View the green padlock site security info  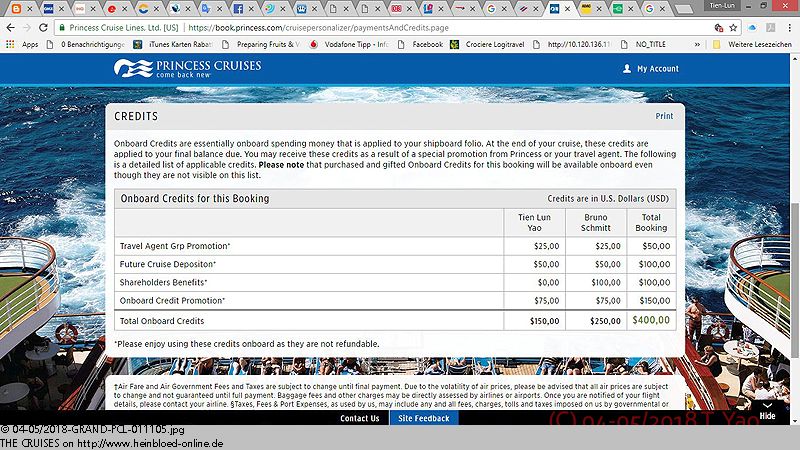click(62, 28)
